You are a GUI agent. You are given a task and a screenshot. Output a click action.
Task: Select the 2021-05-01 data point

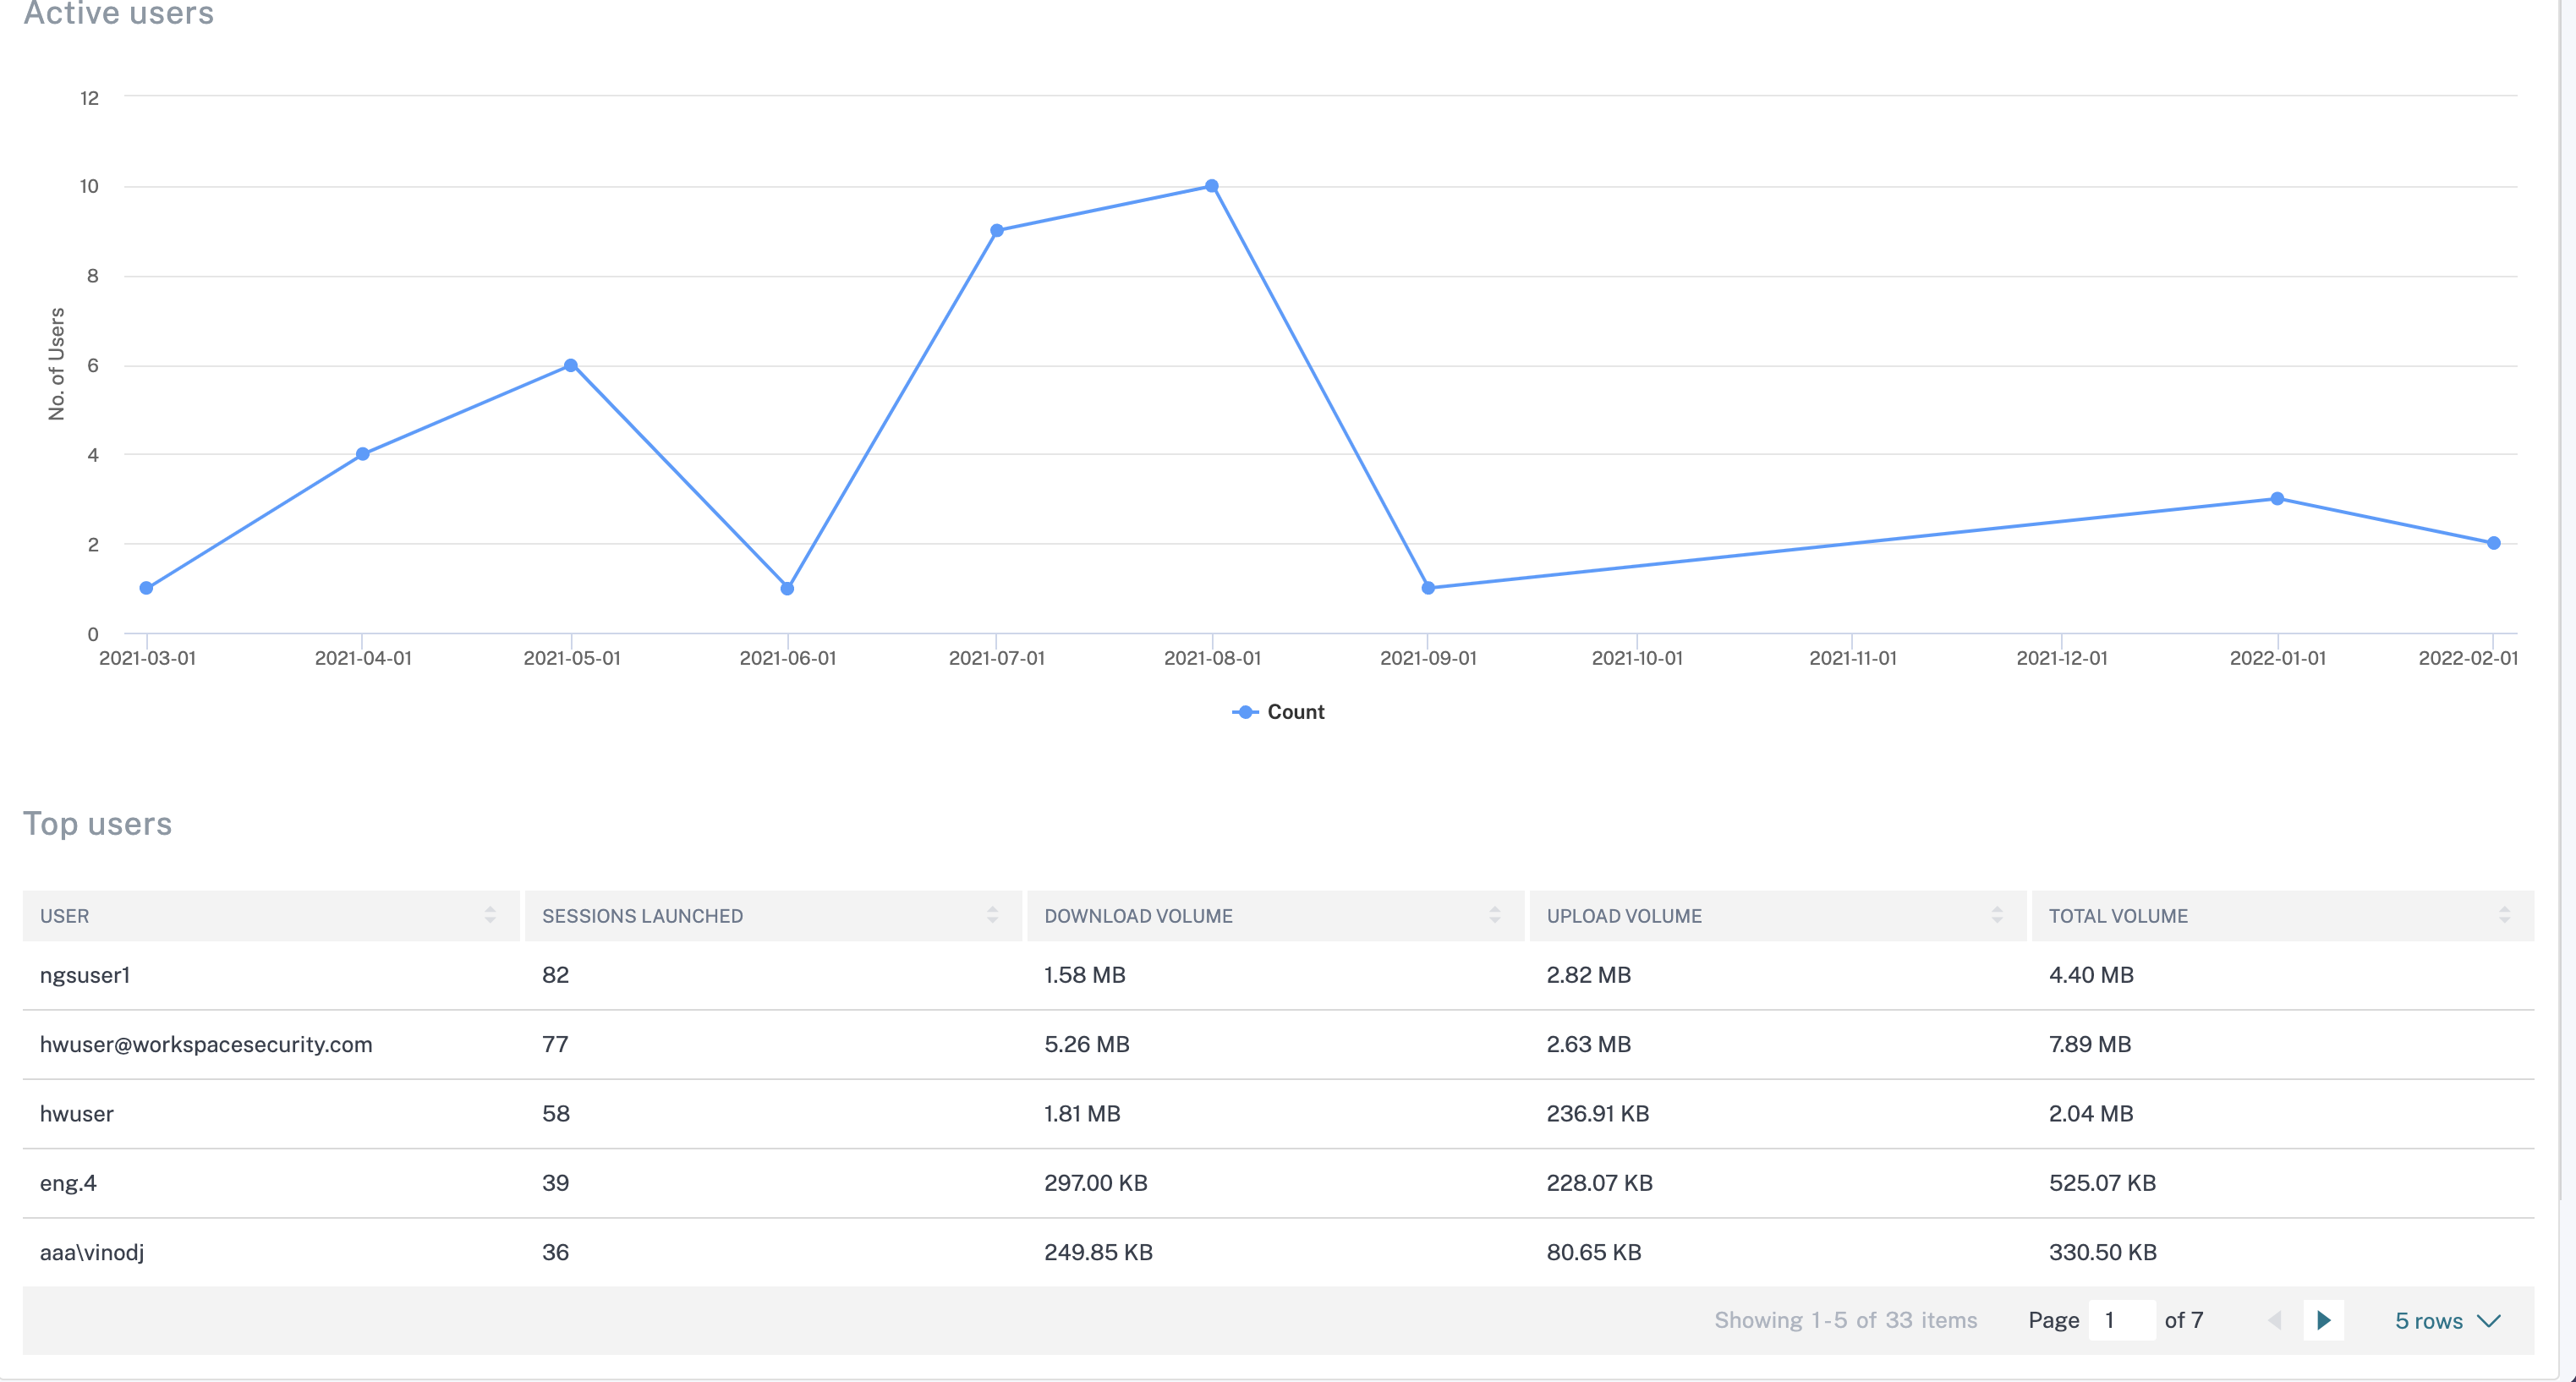point(570,366)
